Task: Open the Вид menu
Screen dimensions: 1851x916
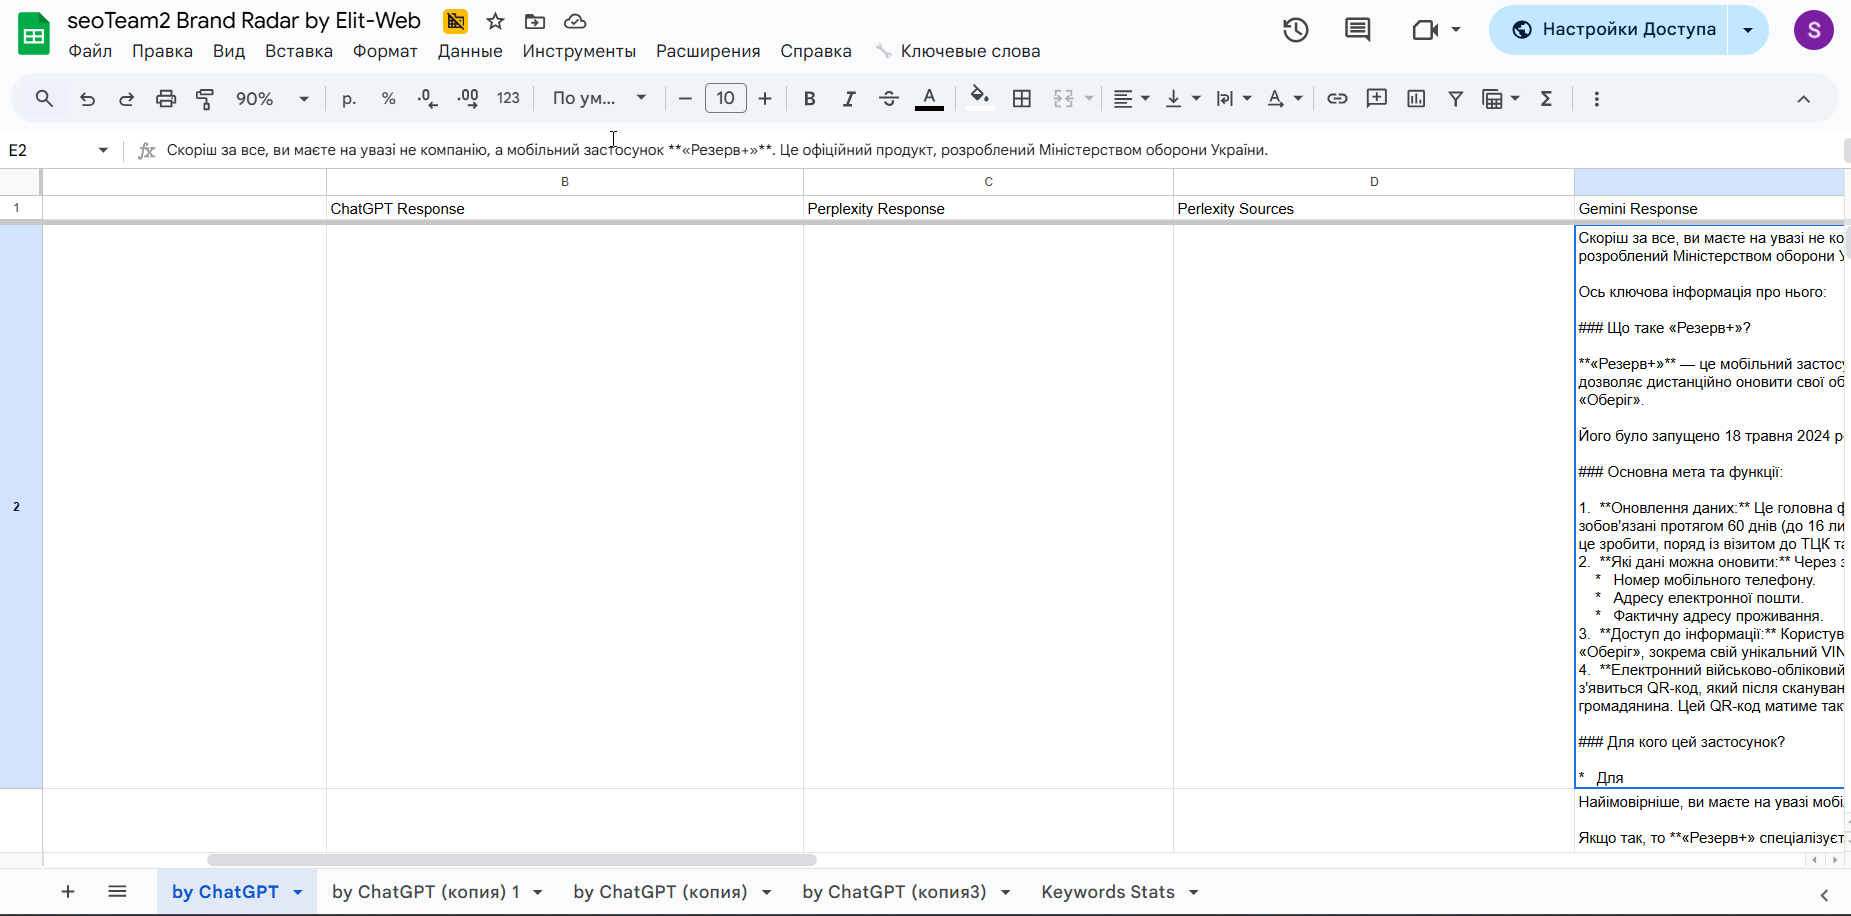Action: [x=229, y=51]
